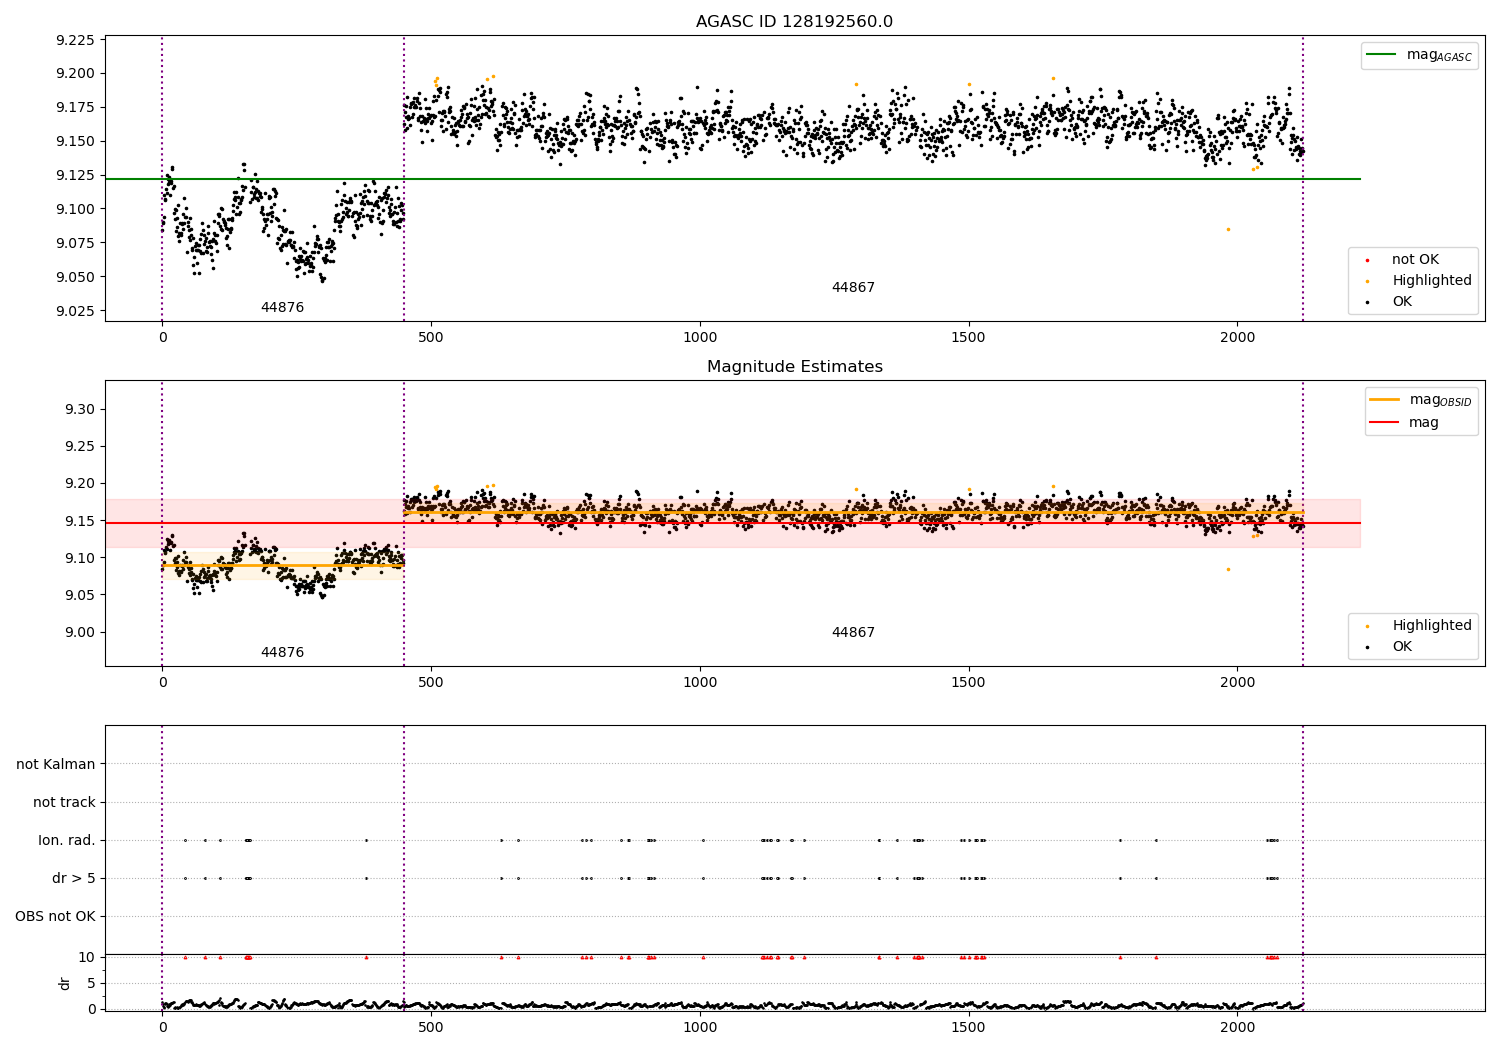This screenshot has height=1050, width=1500.
Task: Click the 'OBS not OK' axis label
Action: 55,916
